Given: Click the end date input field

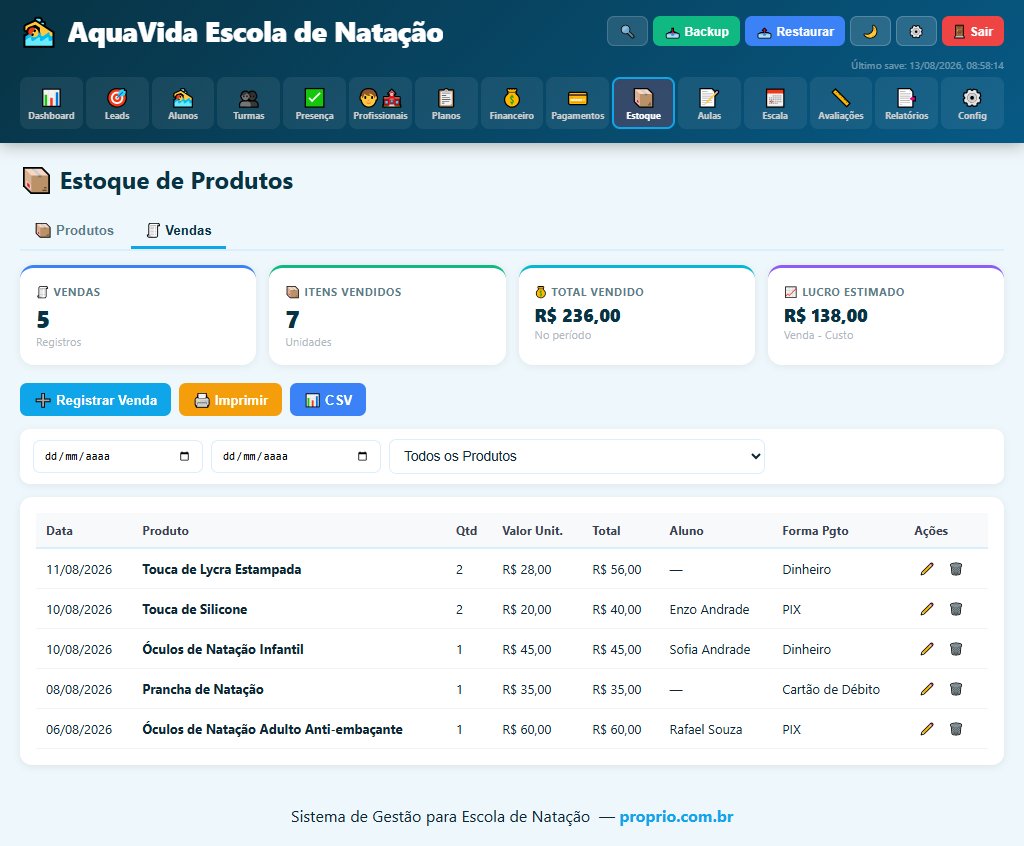Looking at the screenshot, I should tap(296, 457).
